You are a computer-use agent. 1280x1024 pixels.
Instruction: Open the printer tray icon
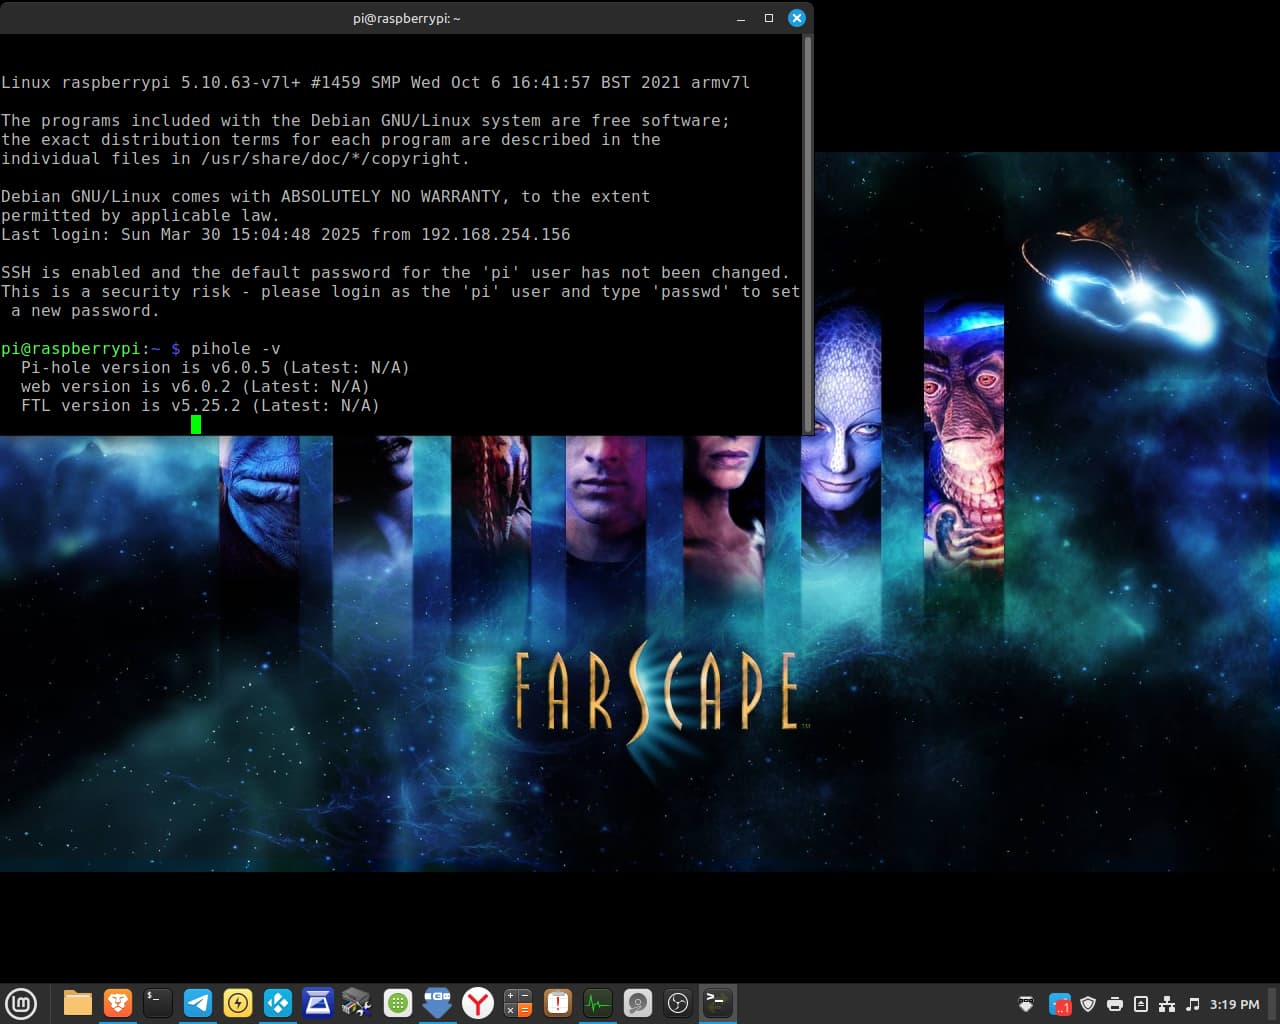point(1115,1004)
